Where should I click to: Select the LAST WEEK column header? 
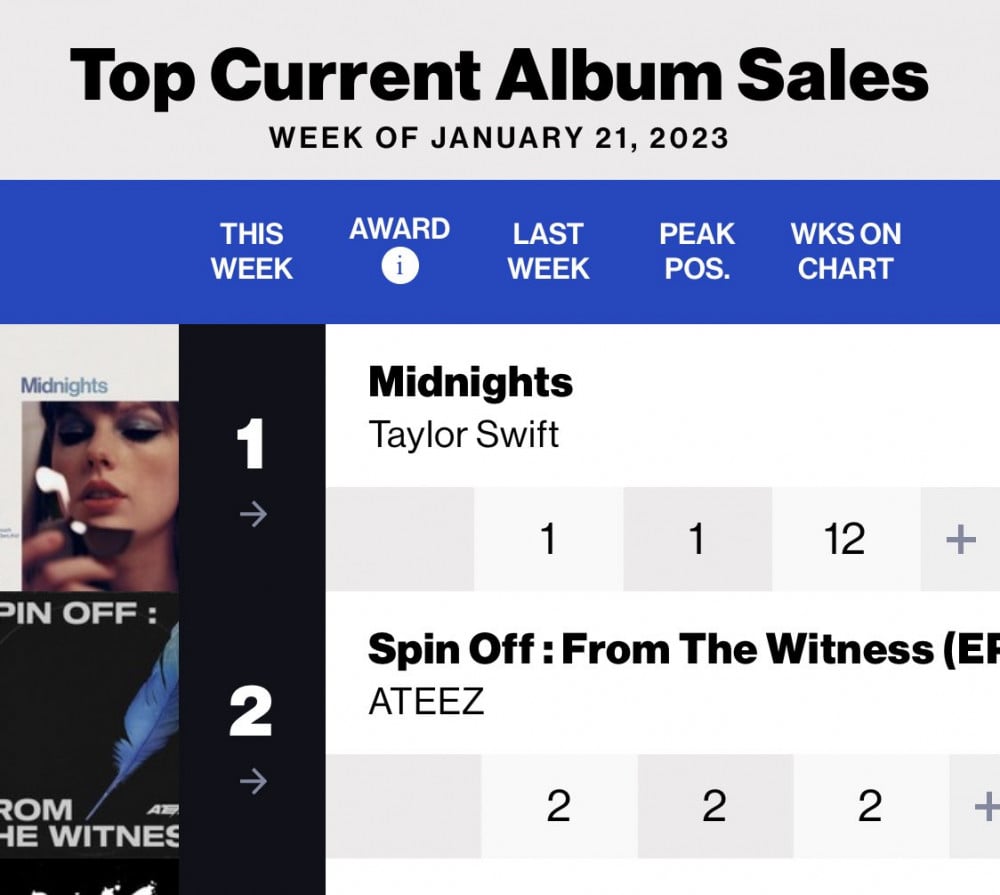[x=548, y=251]
